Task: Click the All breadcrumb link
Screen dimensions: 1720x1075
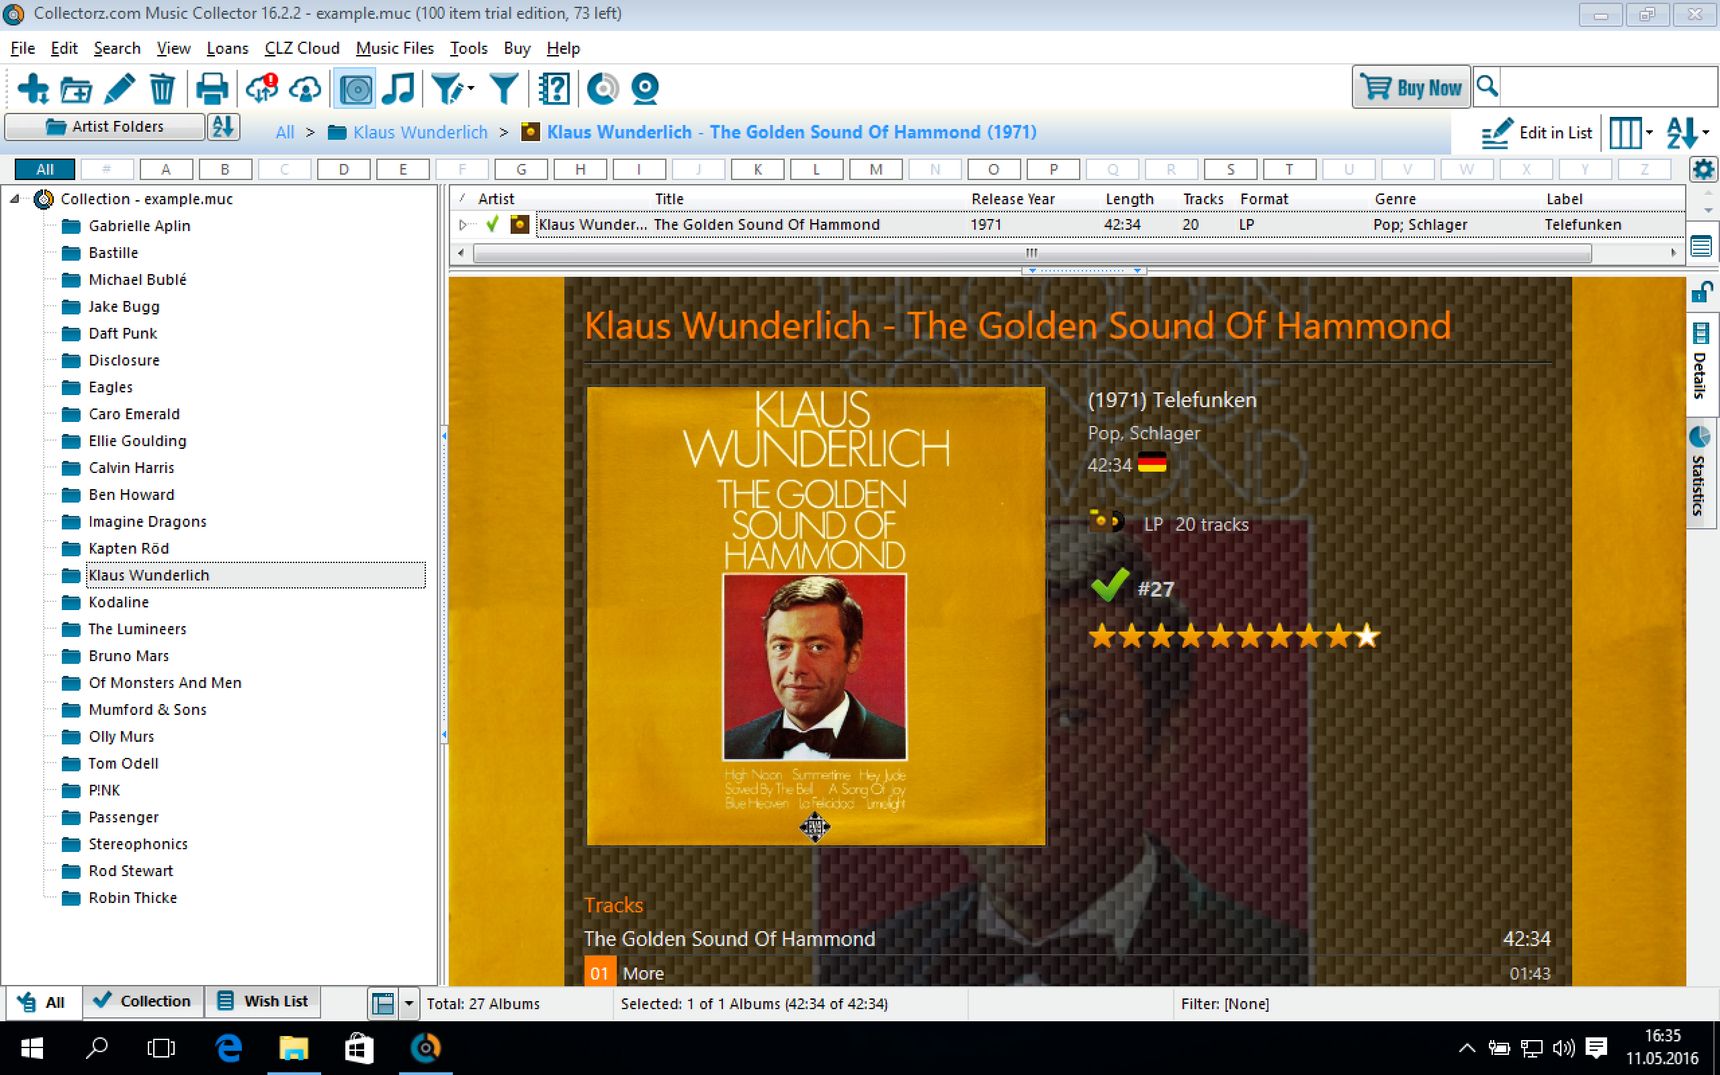Action: tap(285, 132)
